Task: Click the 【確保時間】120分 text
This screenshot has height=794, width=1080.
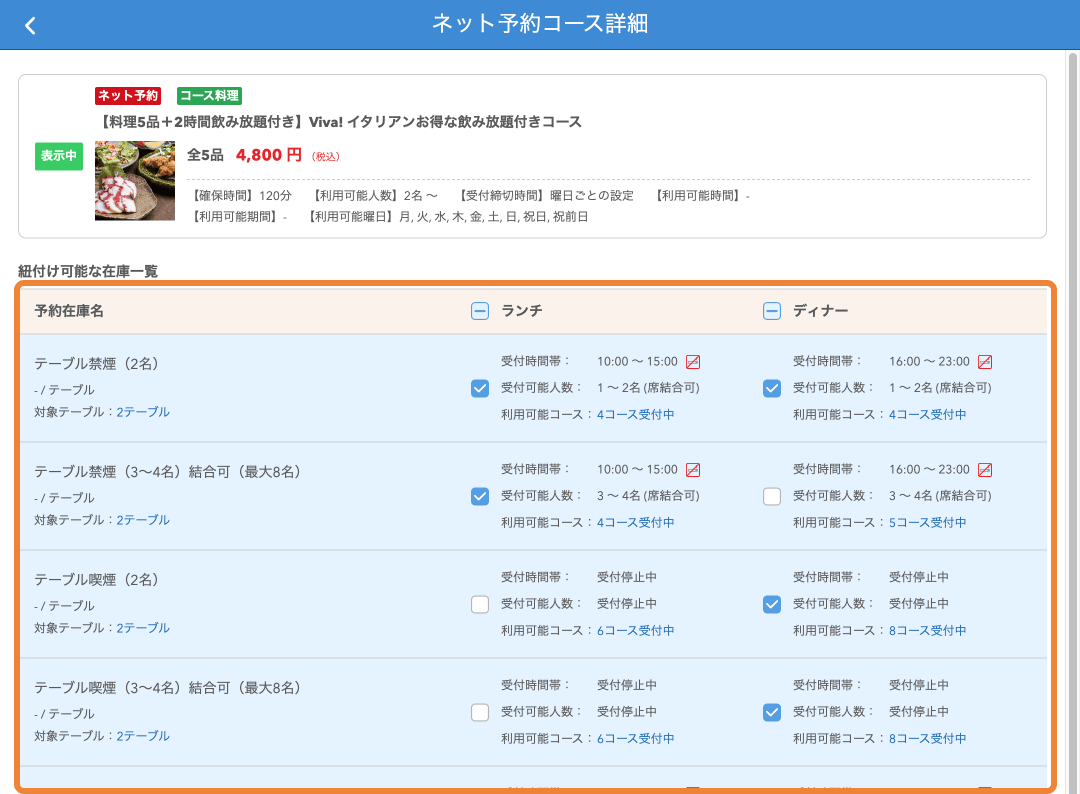Action: click(240, 196)
